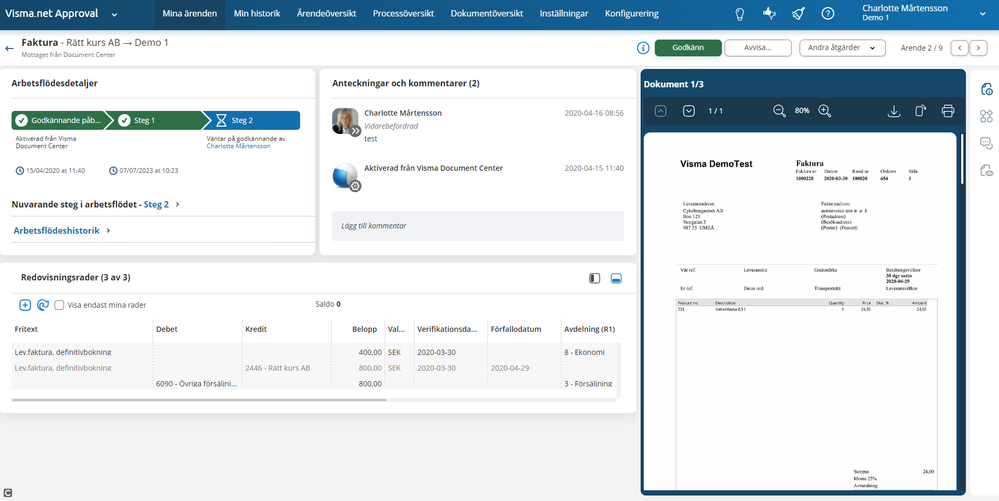Open the thumbs feedback icon in header
Screen dimensions: 999x501
coord(769,13)
